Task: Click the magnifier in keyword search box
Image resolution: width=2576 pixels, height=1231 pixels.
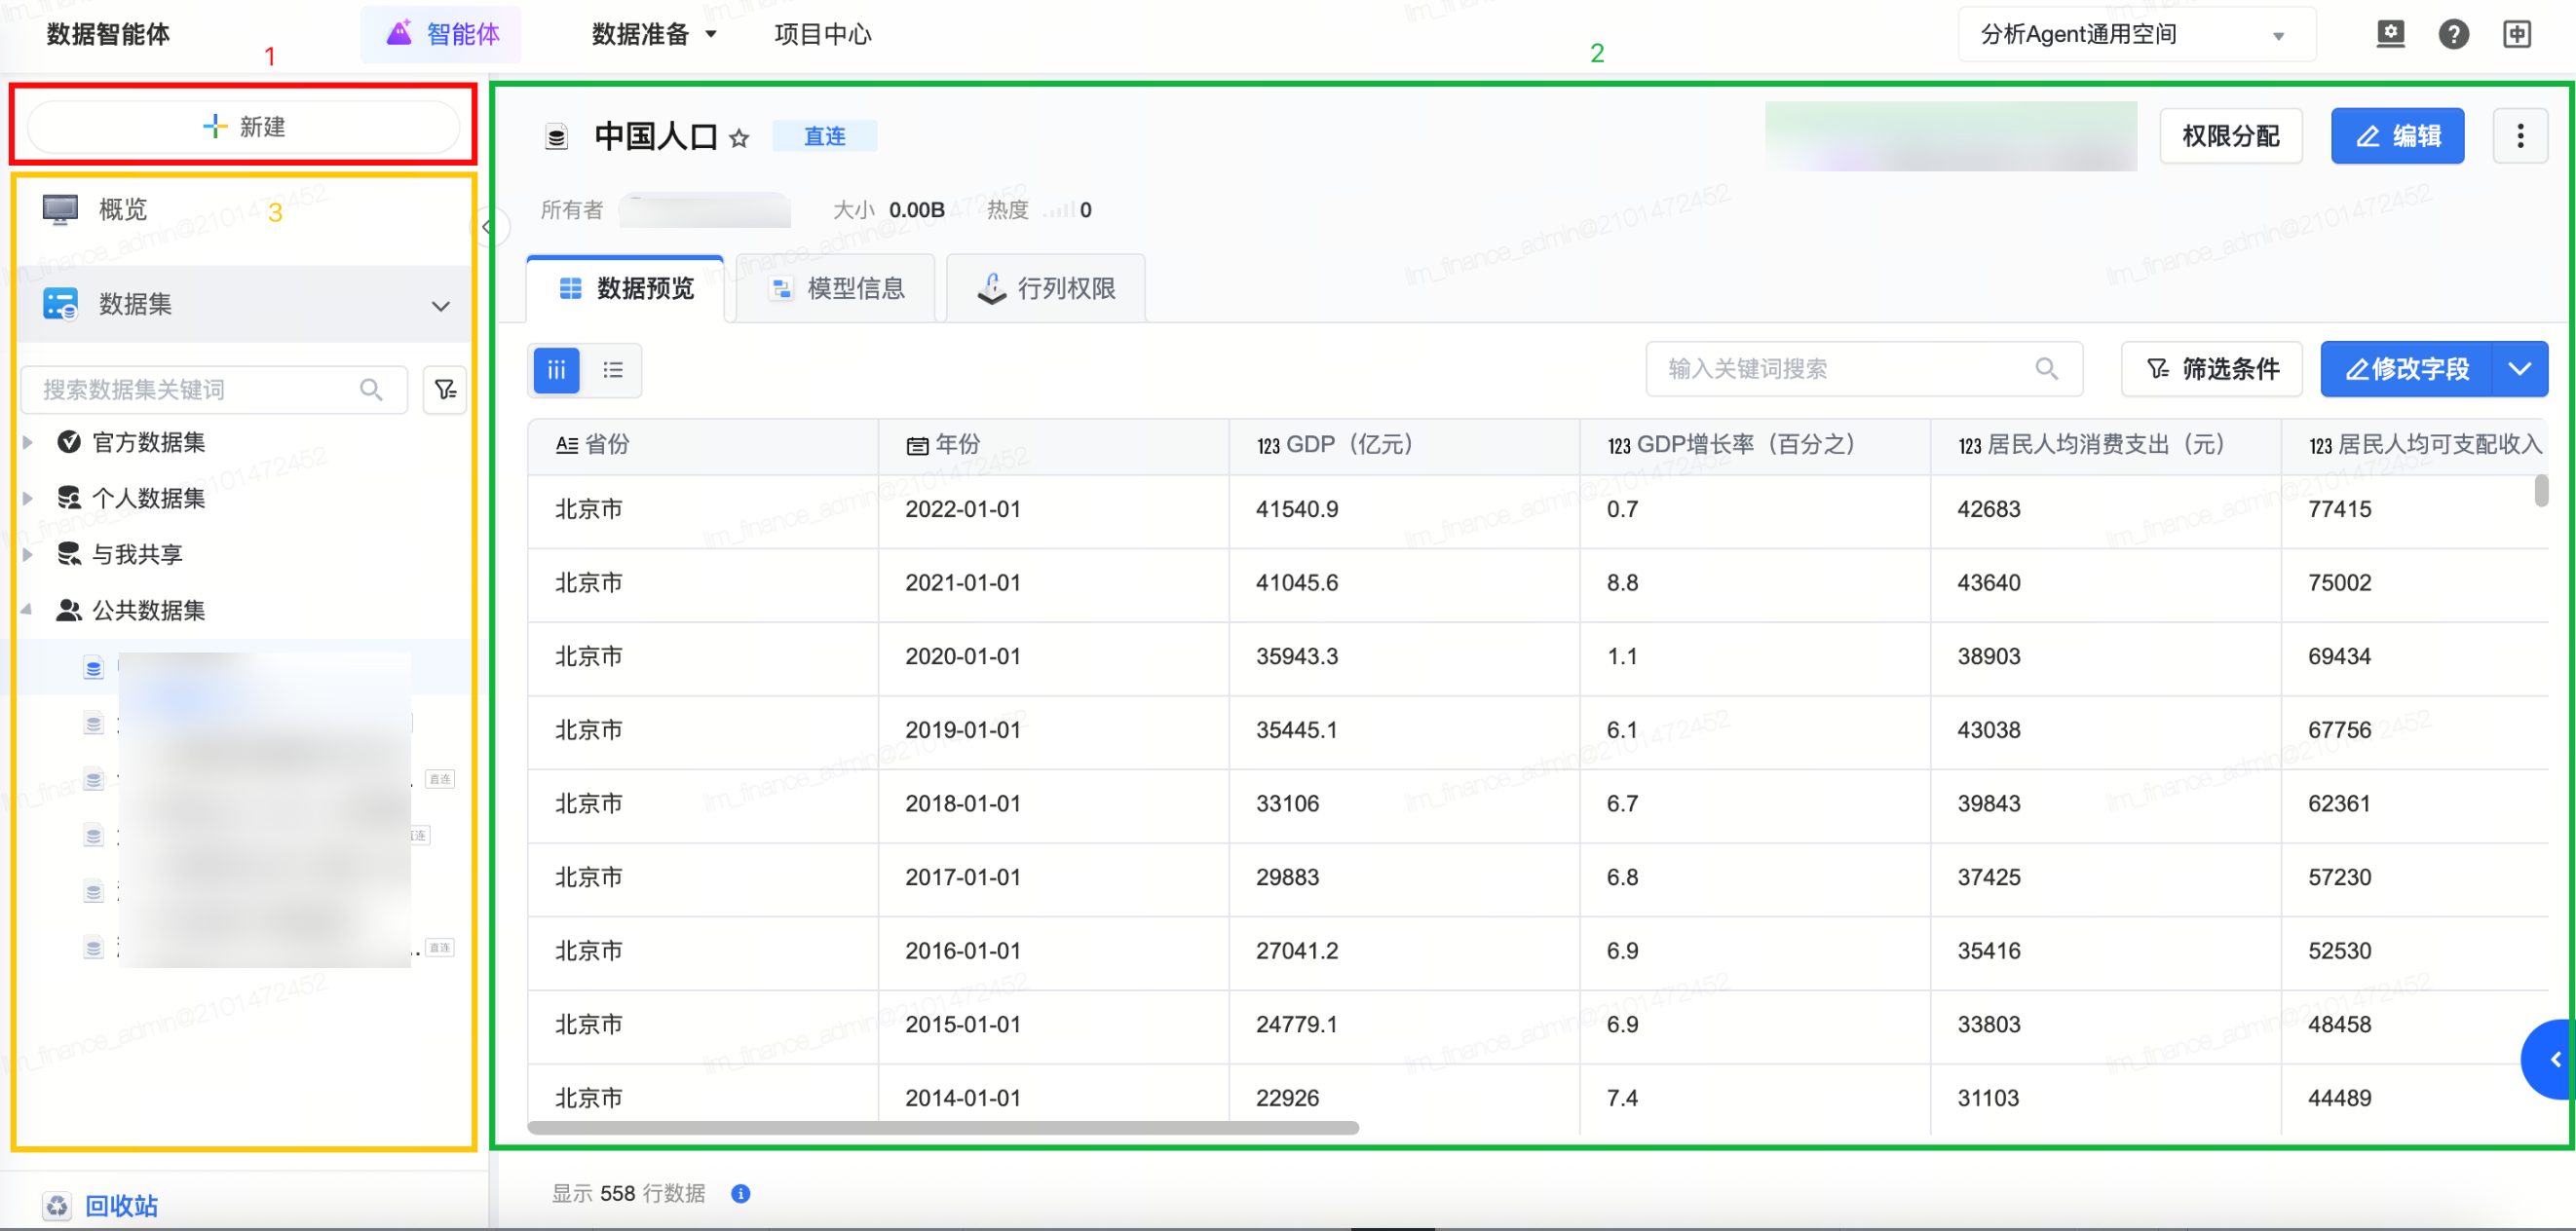Action: pos(2046,369)
